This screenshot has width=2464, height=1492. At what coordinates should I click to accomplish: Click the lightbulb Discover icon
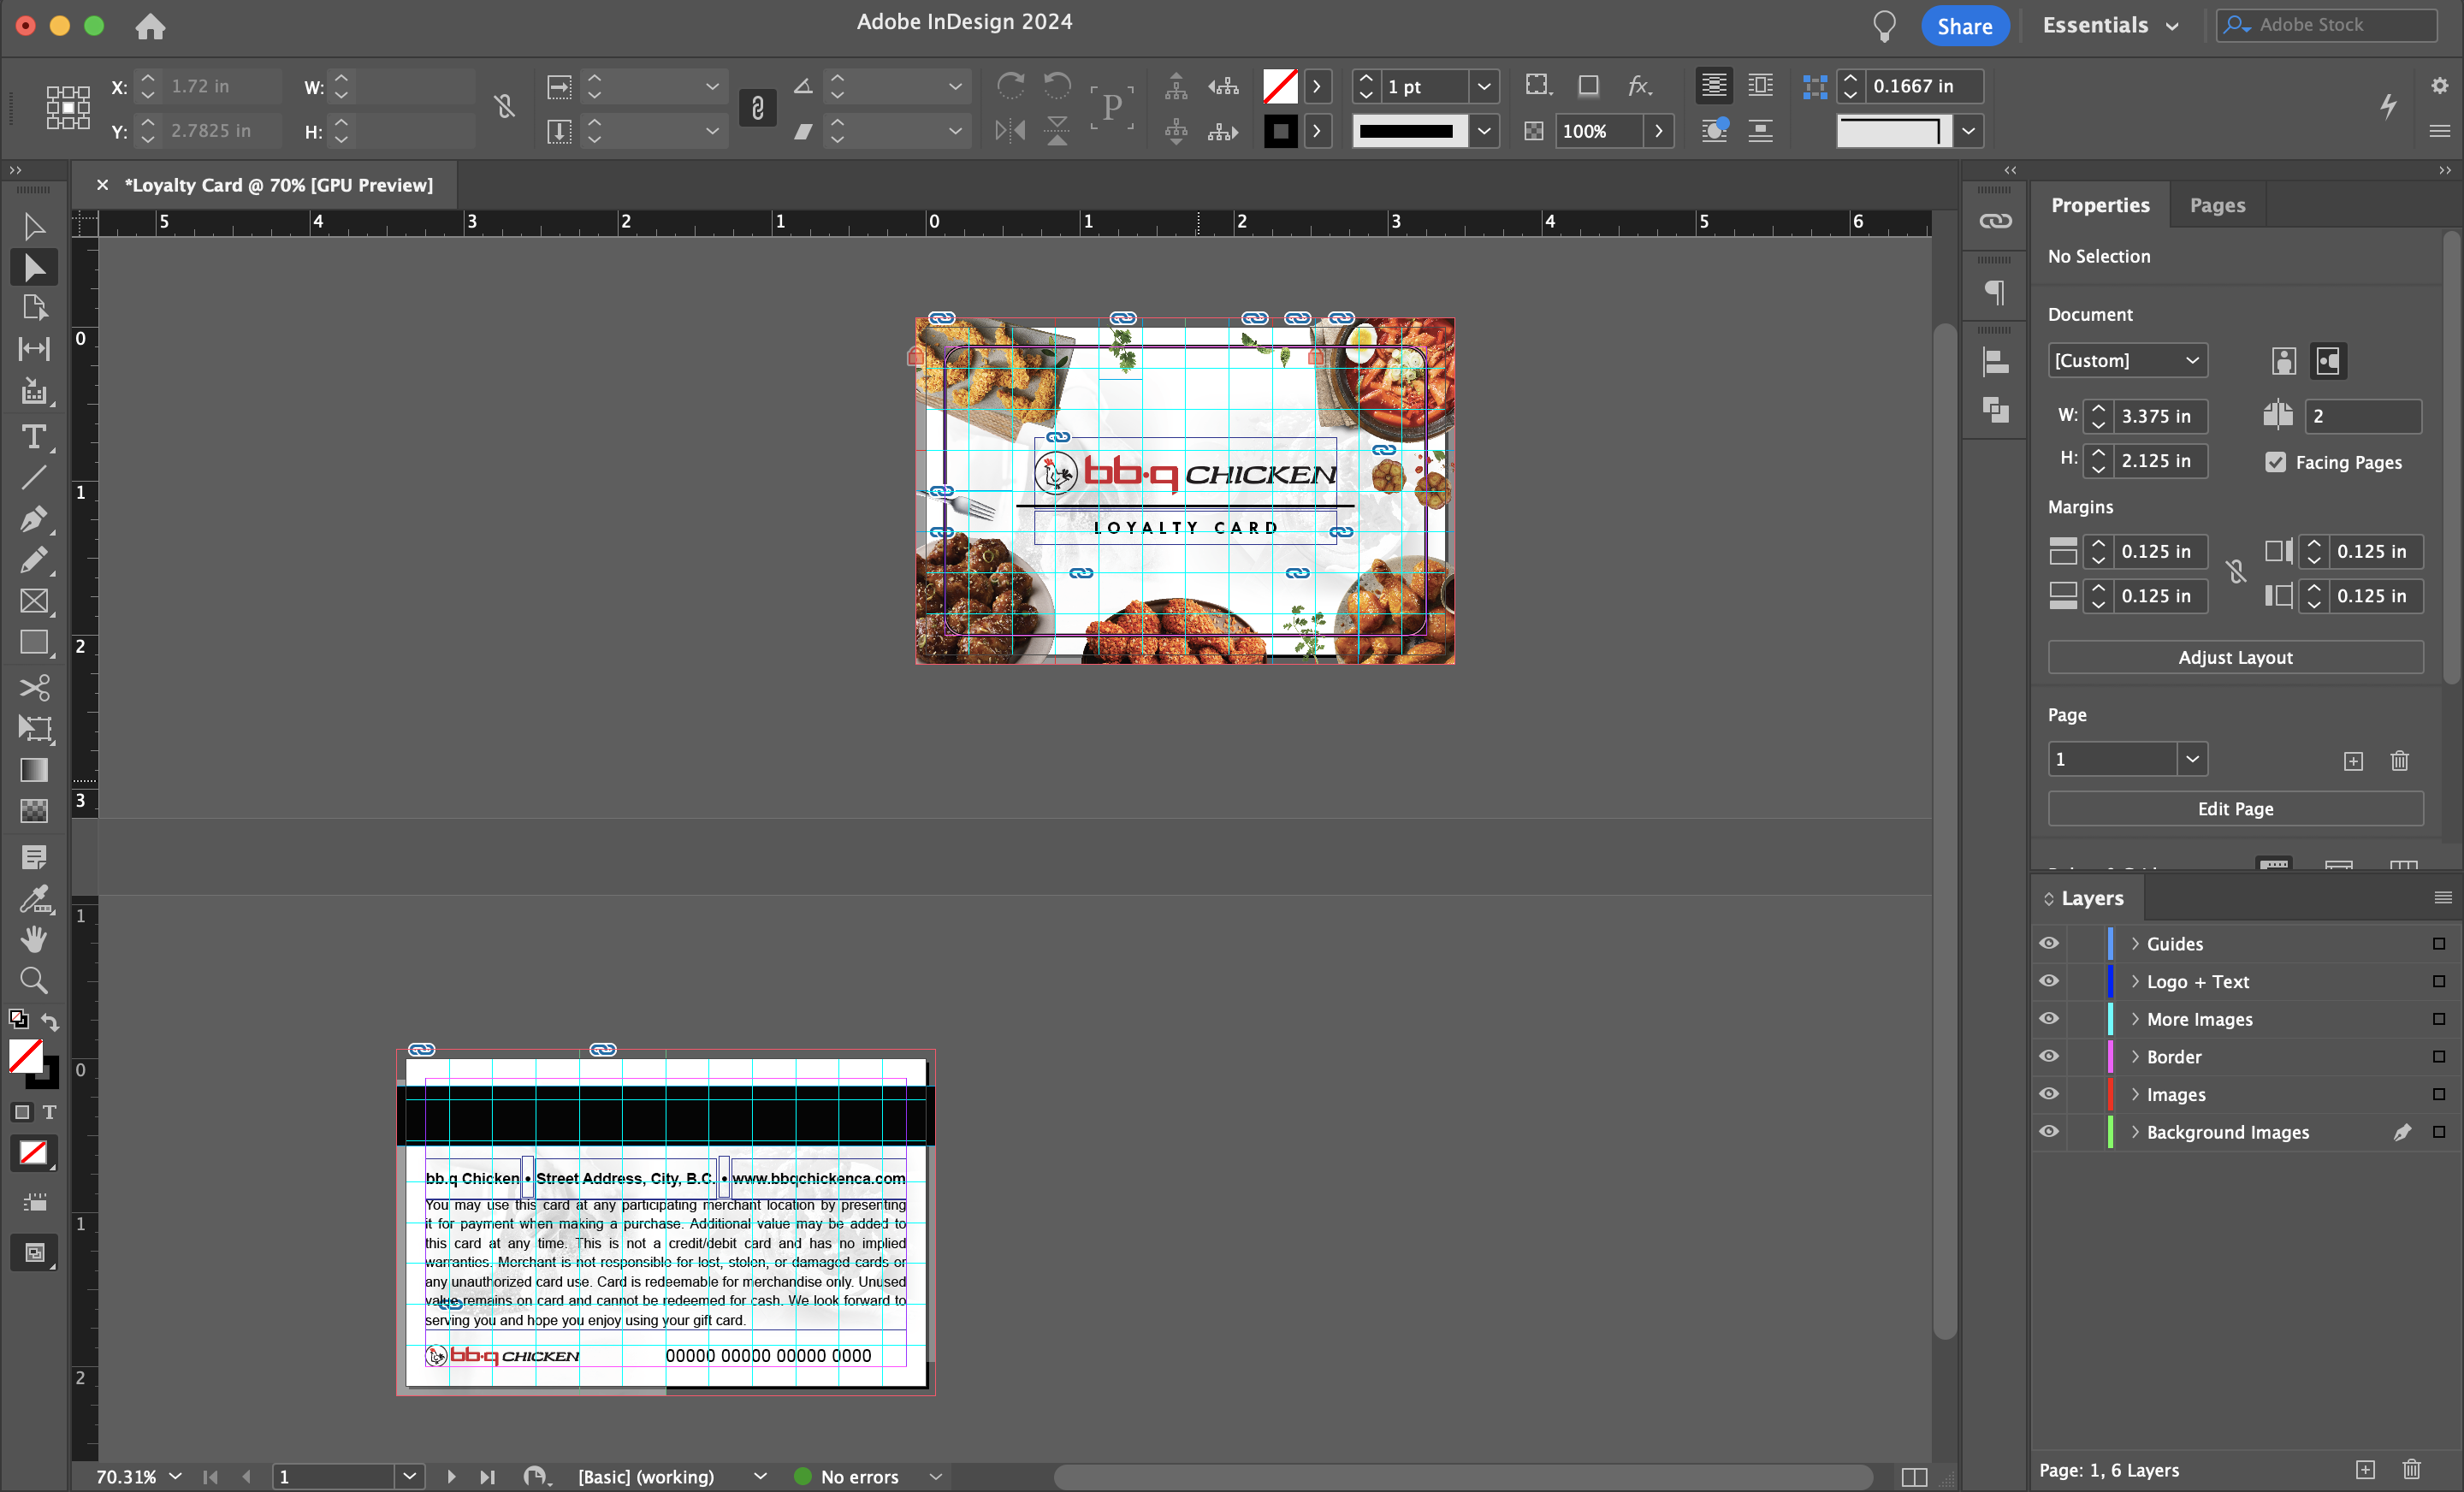1884,26
